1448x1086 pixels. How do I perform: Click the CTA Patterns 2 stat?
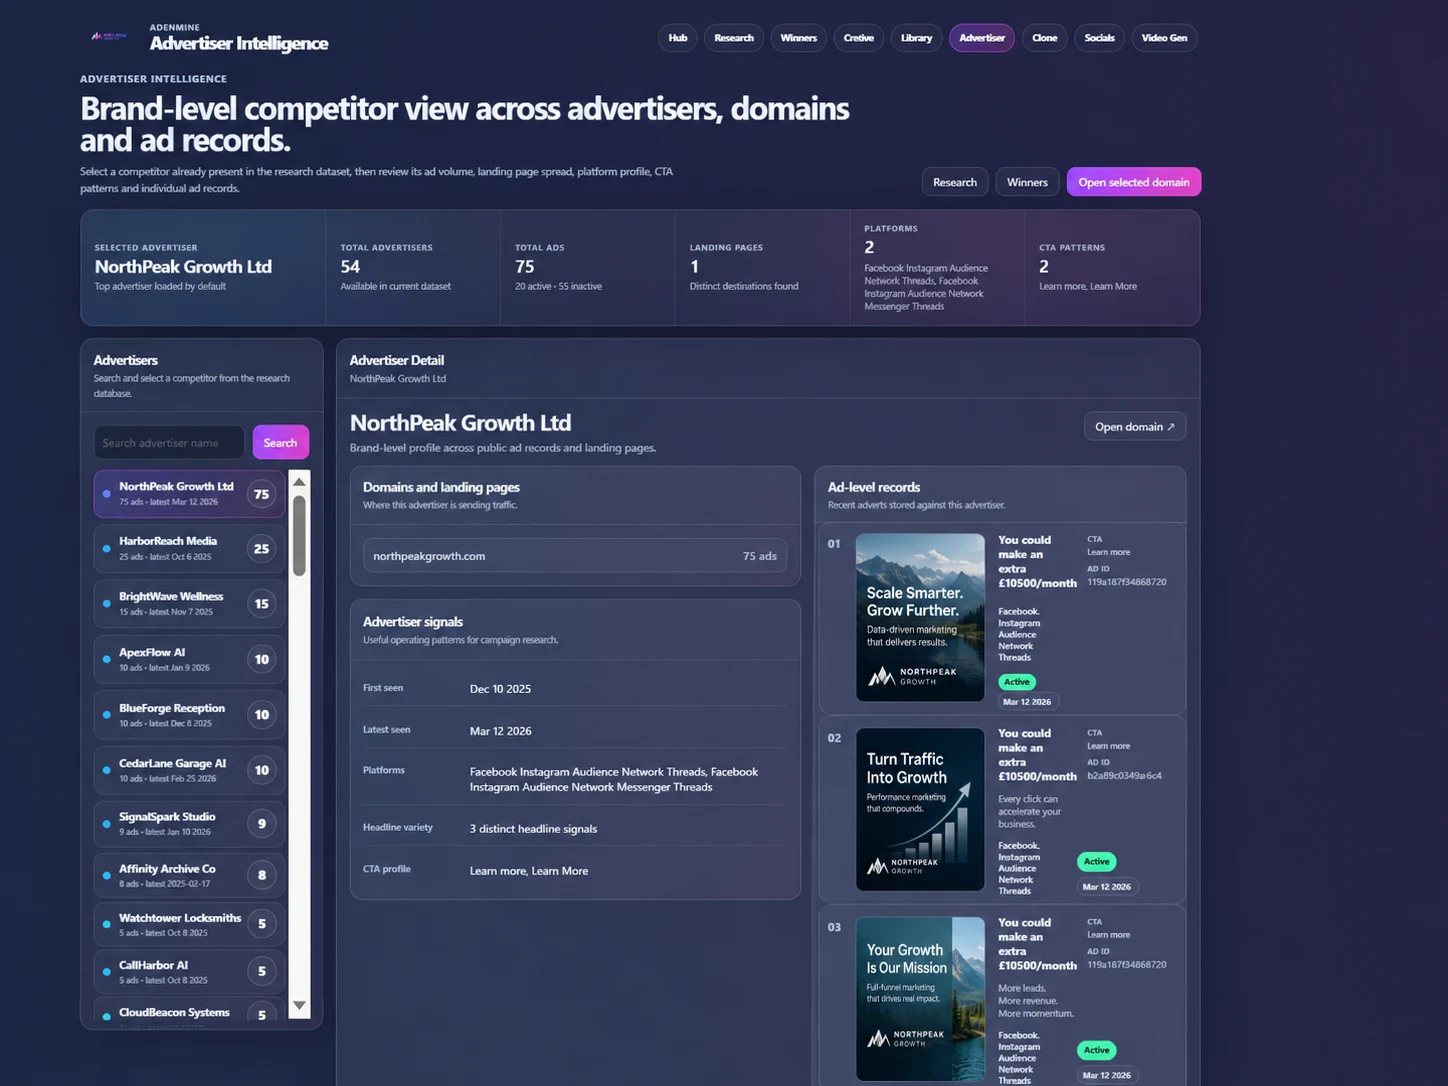point(1112,268)
